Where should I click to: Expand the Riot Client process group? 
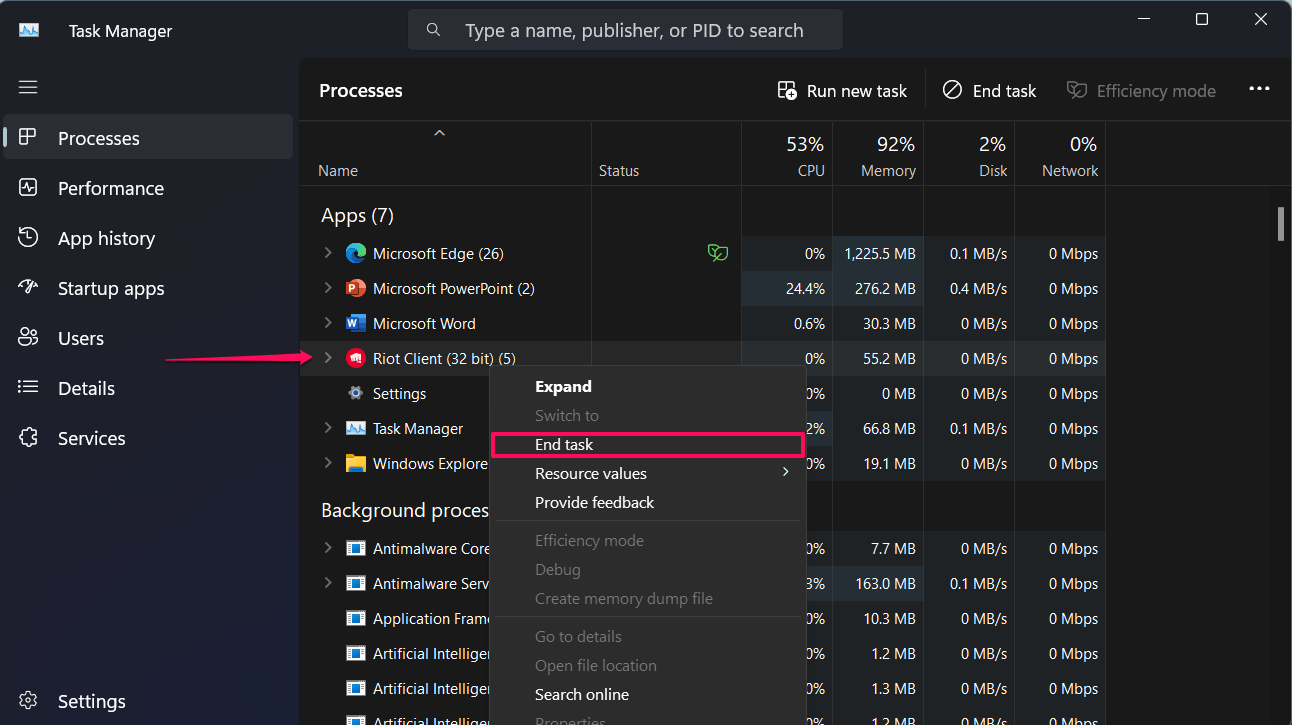pos(327,358)
